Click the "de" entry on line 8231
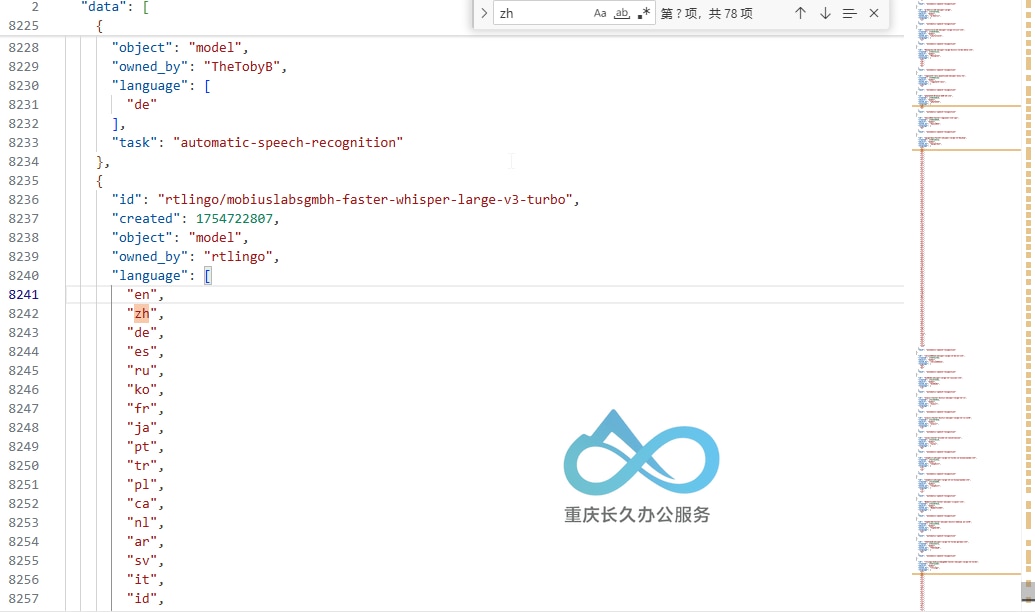 (x=142, y=104)
